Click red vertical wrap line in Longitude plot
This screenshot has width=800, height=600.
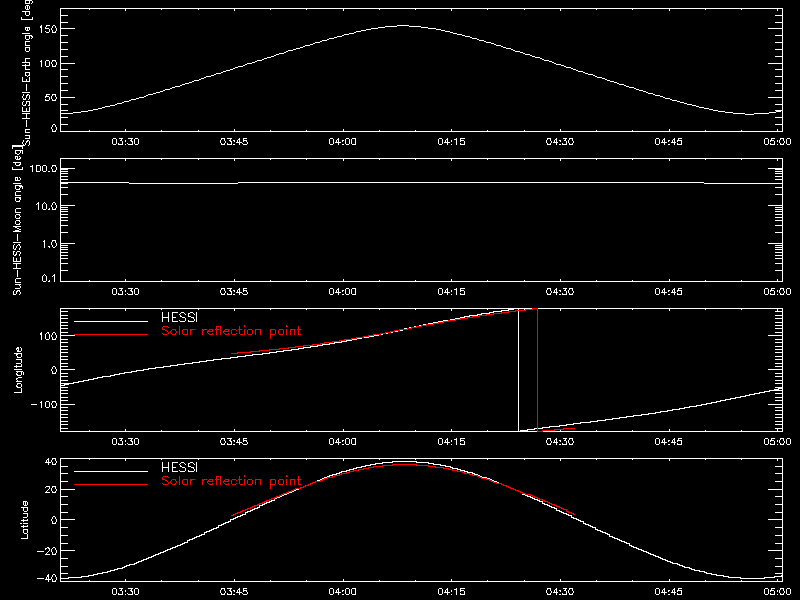click(537, 370)
